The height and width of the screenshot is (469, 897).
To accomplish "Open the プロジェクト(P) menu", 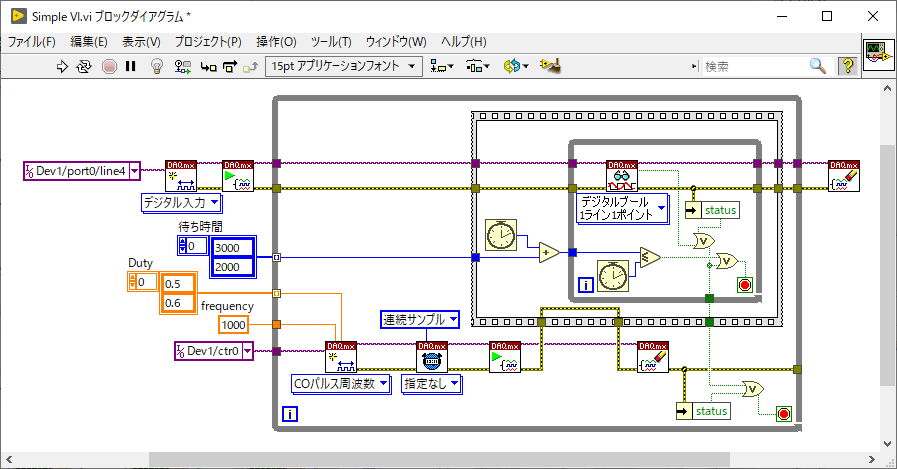I will click(208, 42).
